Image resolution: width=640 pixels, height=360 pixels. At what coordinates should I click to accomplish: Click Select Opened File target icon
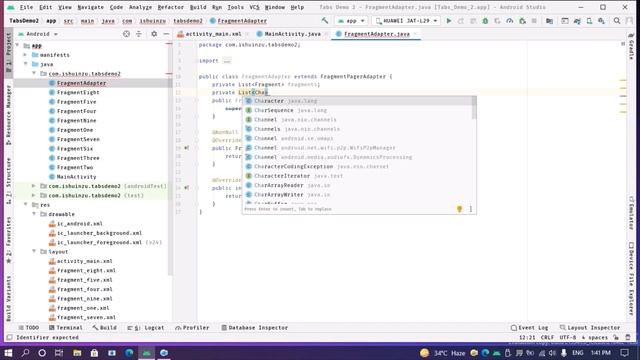pos(127,34)
